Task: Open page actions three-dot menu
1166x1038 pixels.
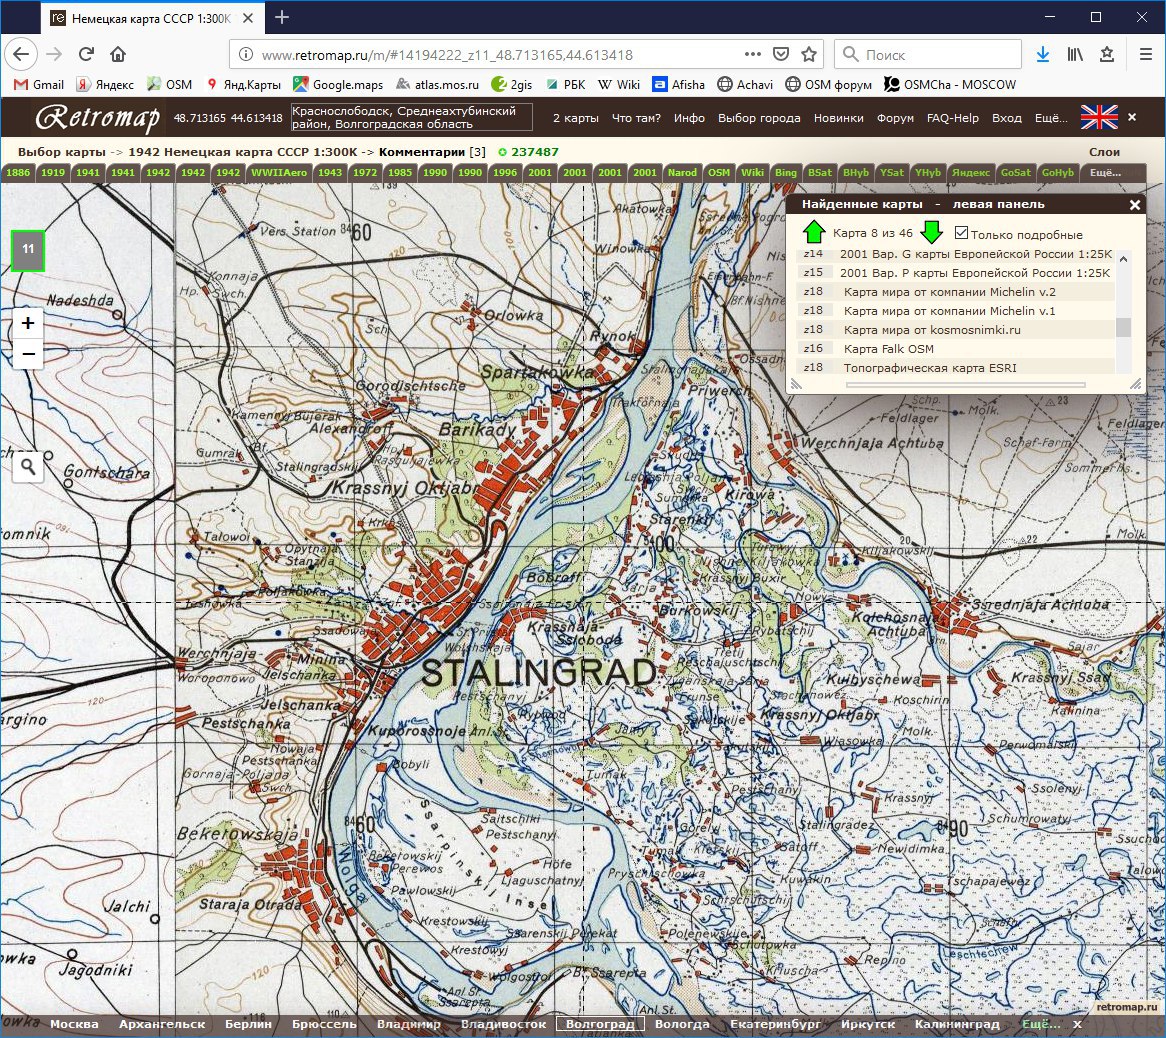Action: point(753,54)
